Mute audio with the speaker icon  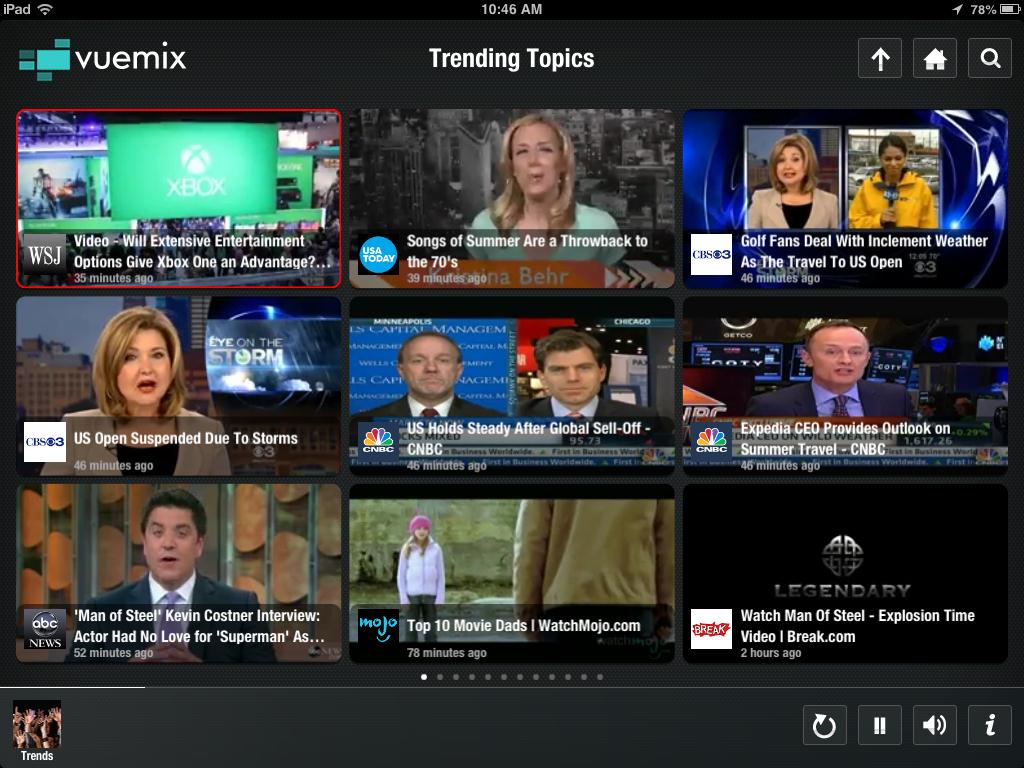(935, 725)
